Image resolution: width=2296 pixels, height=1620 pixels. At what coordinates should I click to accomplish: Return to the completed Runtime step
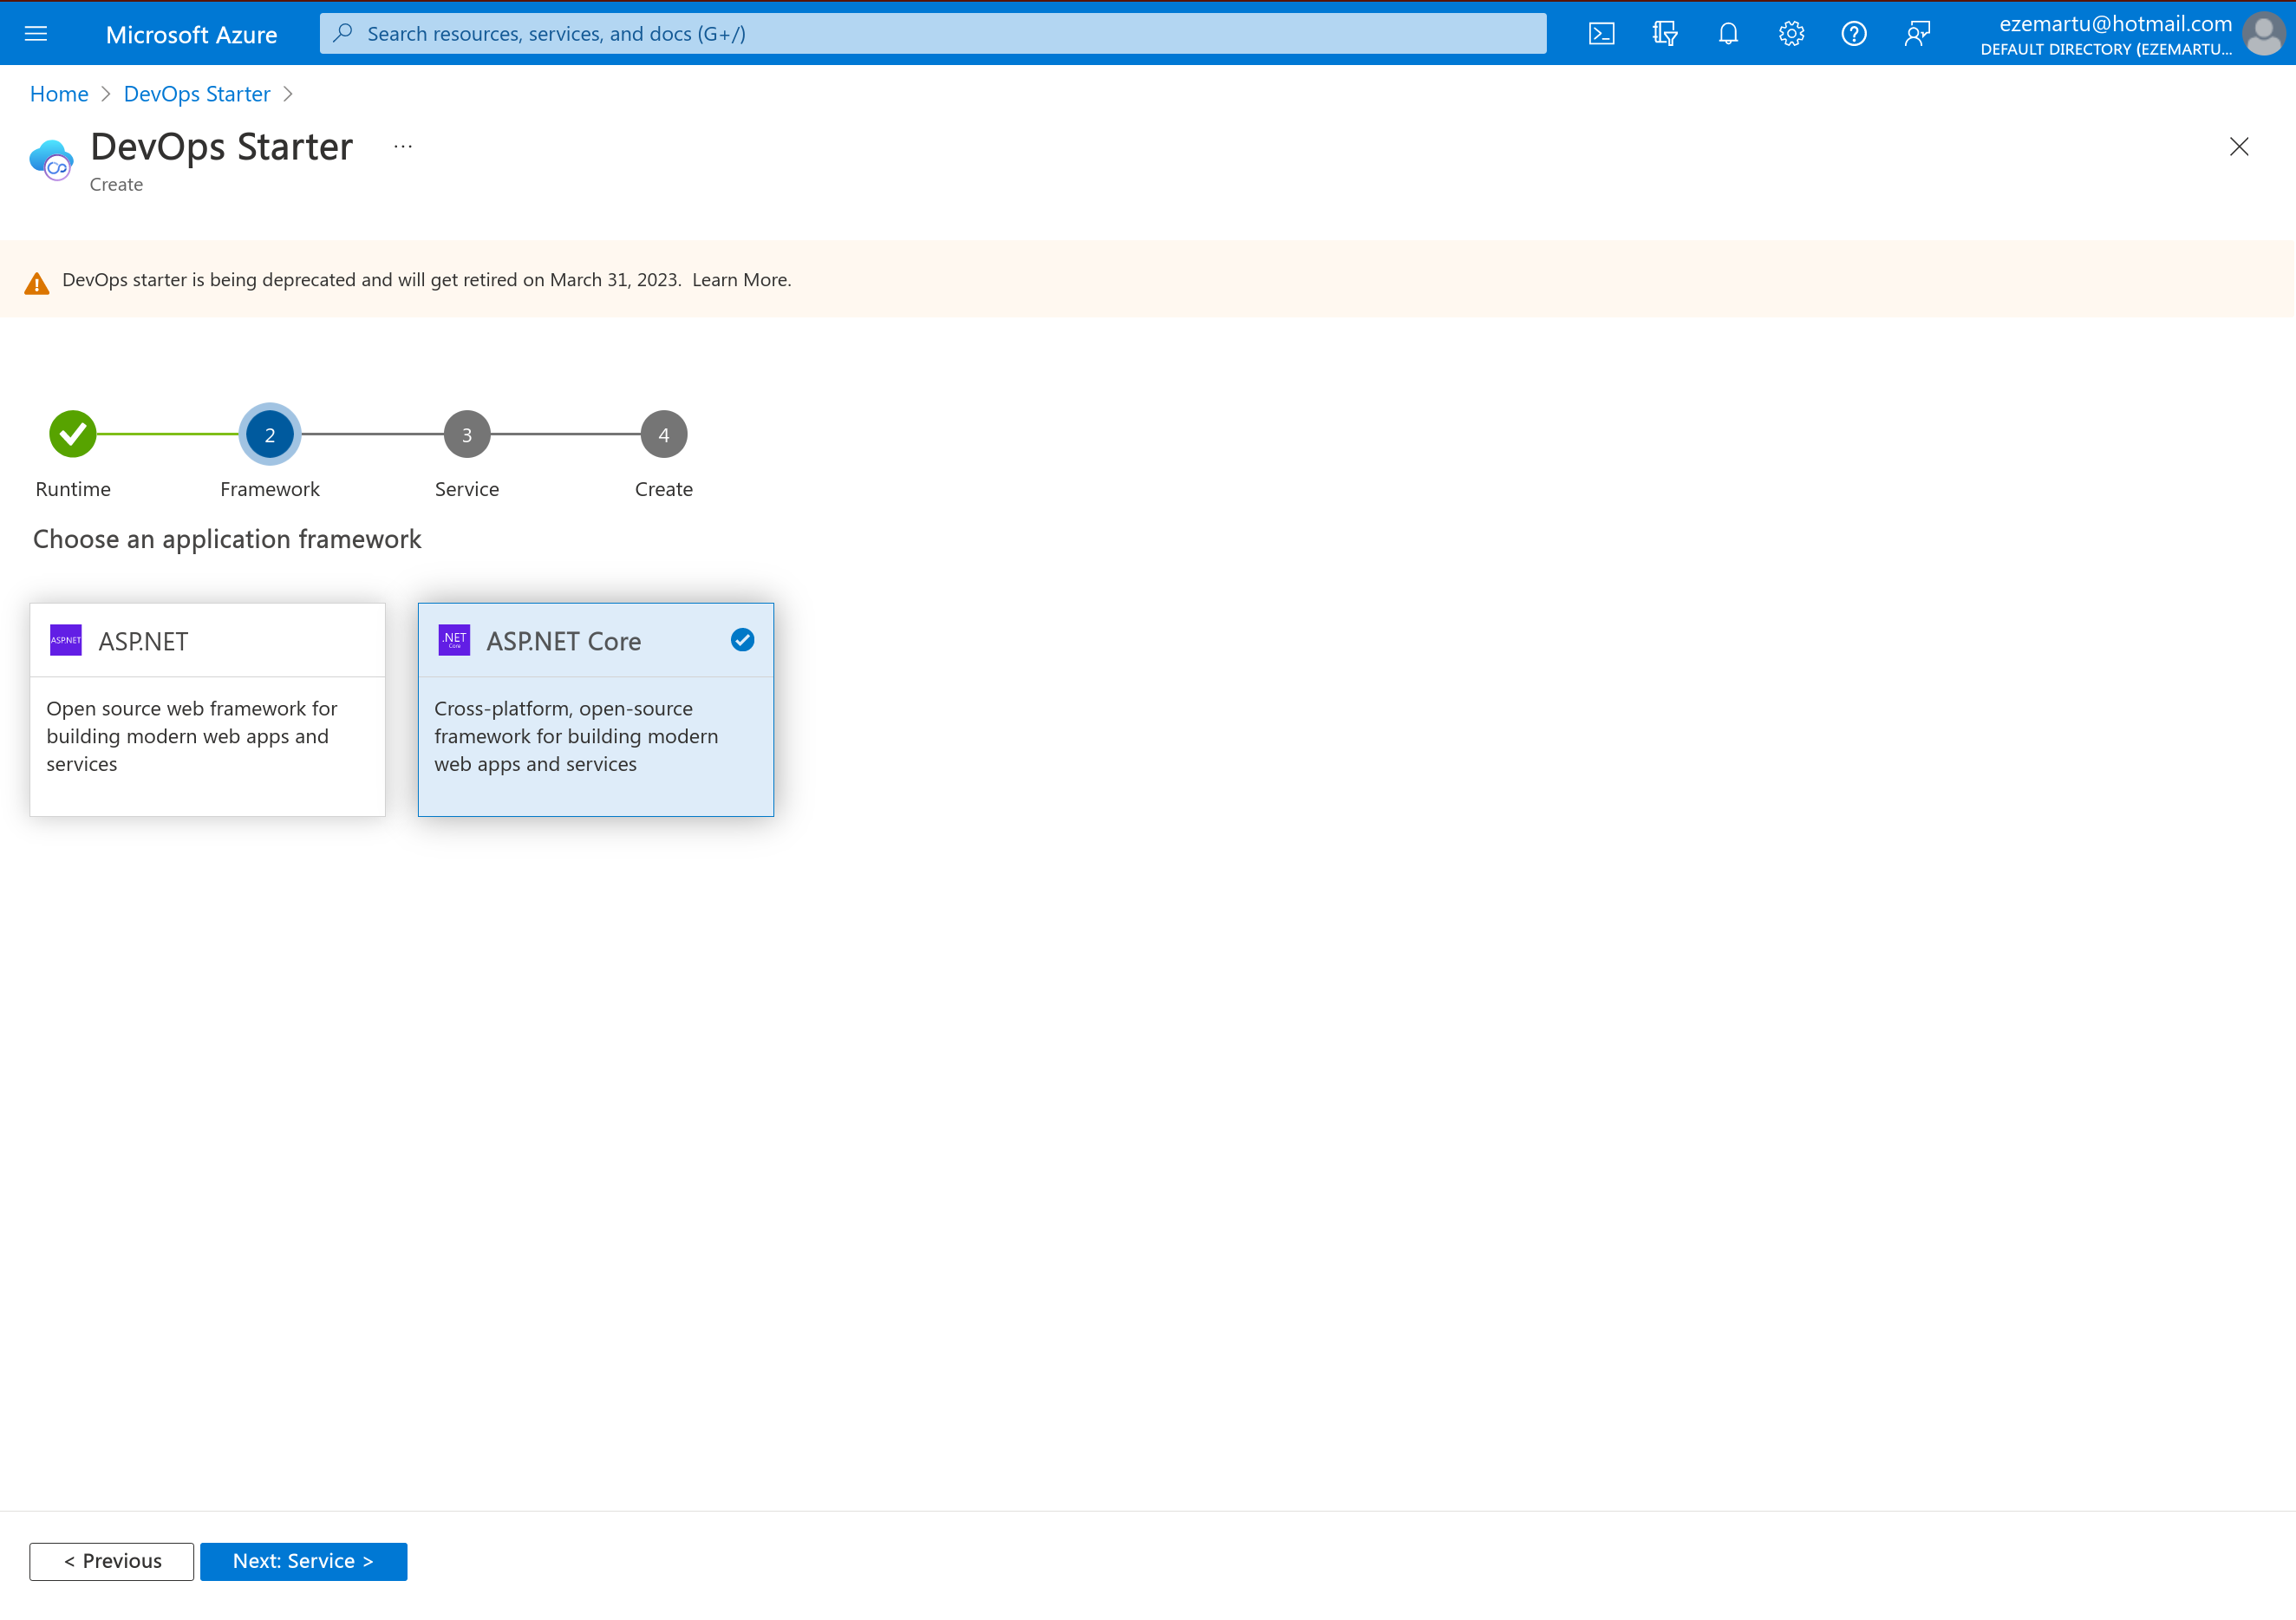(71, 433)
